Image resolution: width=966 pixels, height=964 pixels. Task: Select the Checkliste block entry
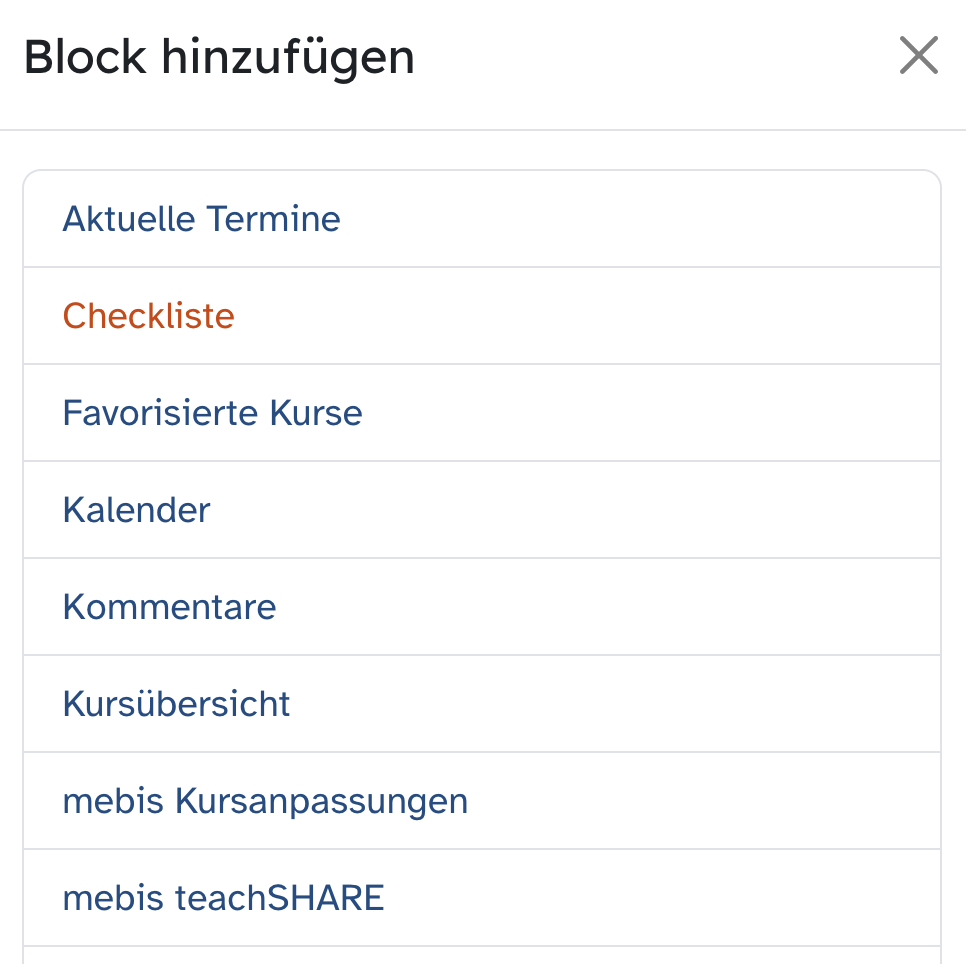(148, 316)
